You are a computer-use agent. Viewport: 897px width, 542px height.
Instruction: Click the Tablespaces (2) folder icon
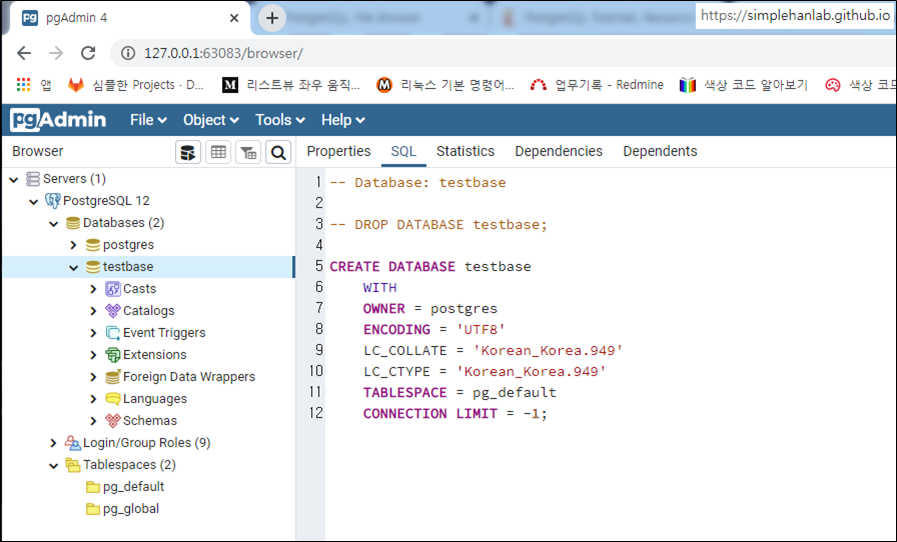click(73, 465)
